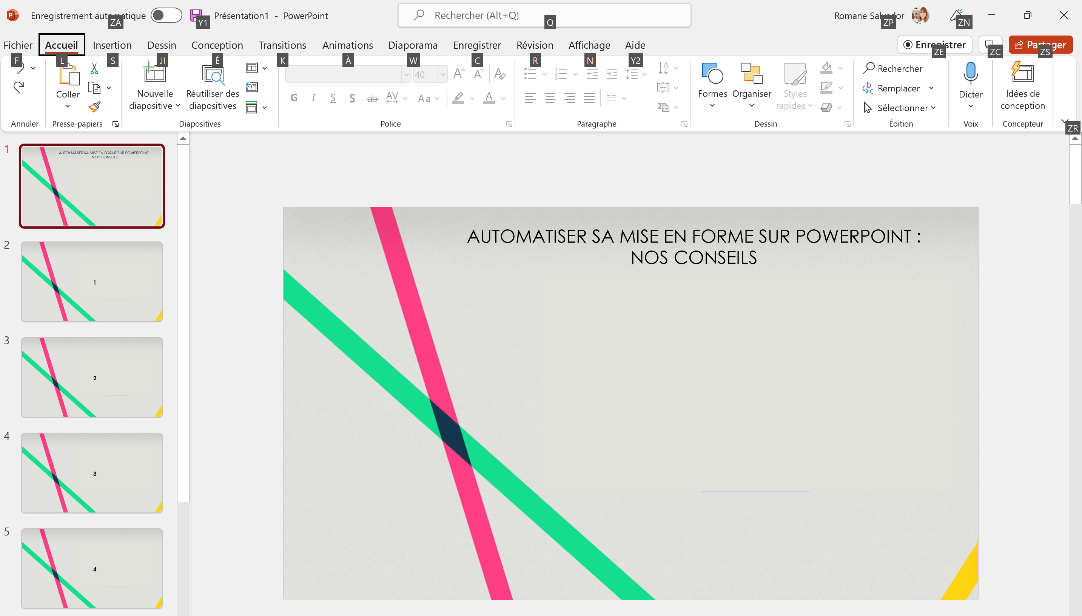Open the slide layout (Disposition) dropdown
This screenshot has width=1082, height=616.
tap(257, 68)
